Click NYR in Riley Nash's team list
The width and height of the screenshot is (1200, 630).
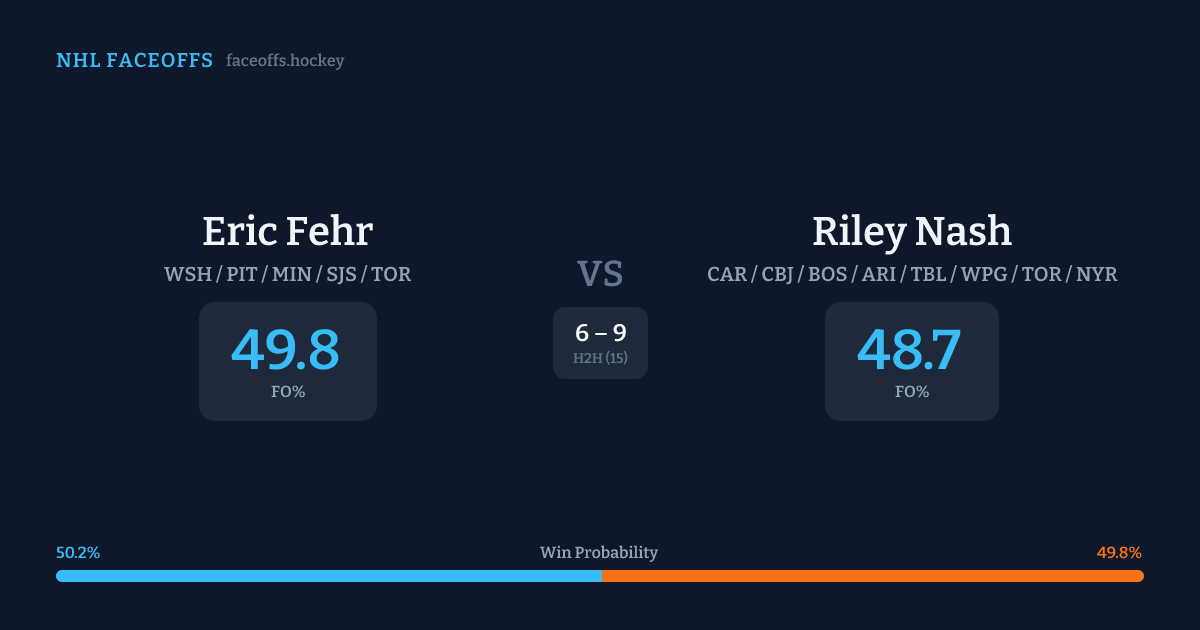[x=1097, y=274]
